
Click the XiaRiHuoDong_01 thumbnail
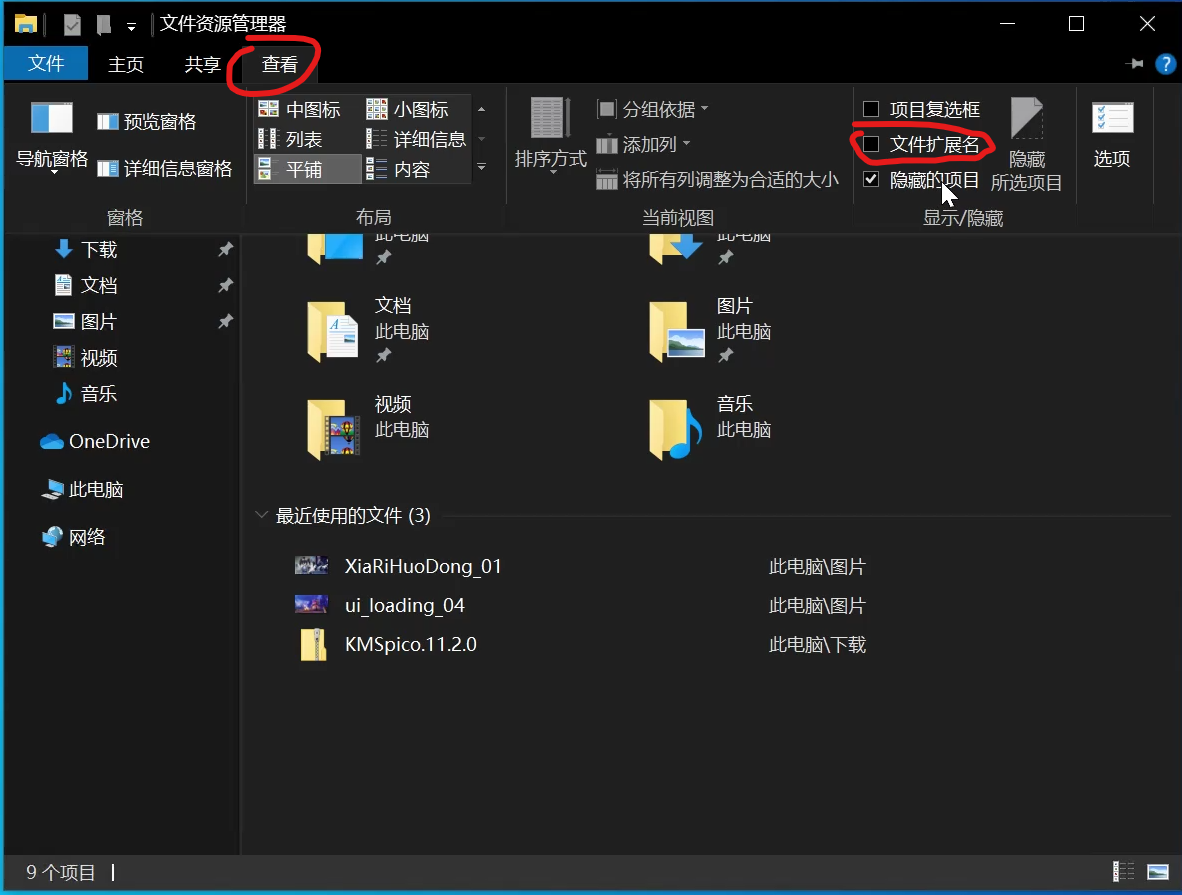tap(311, 566)
